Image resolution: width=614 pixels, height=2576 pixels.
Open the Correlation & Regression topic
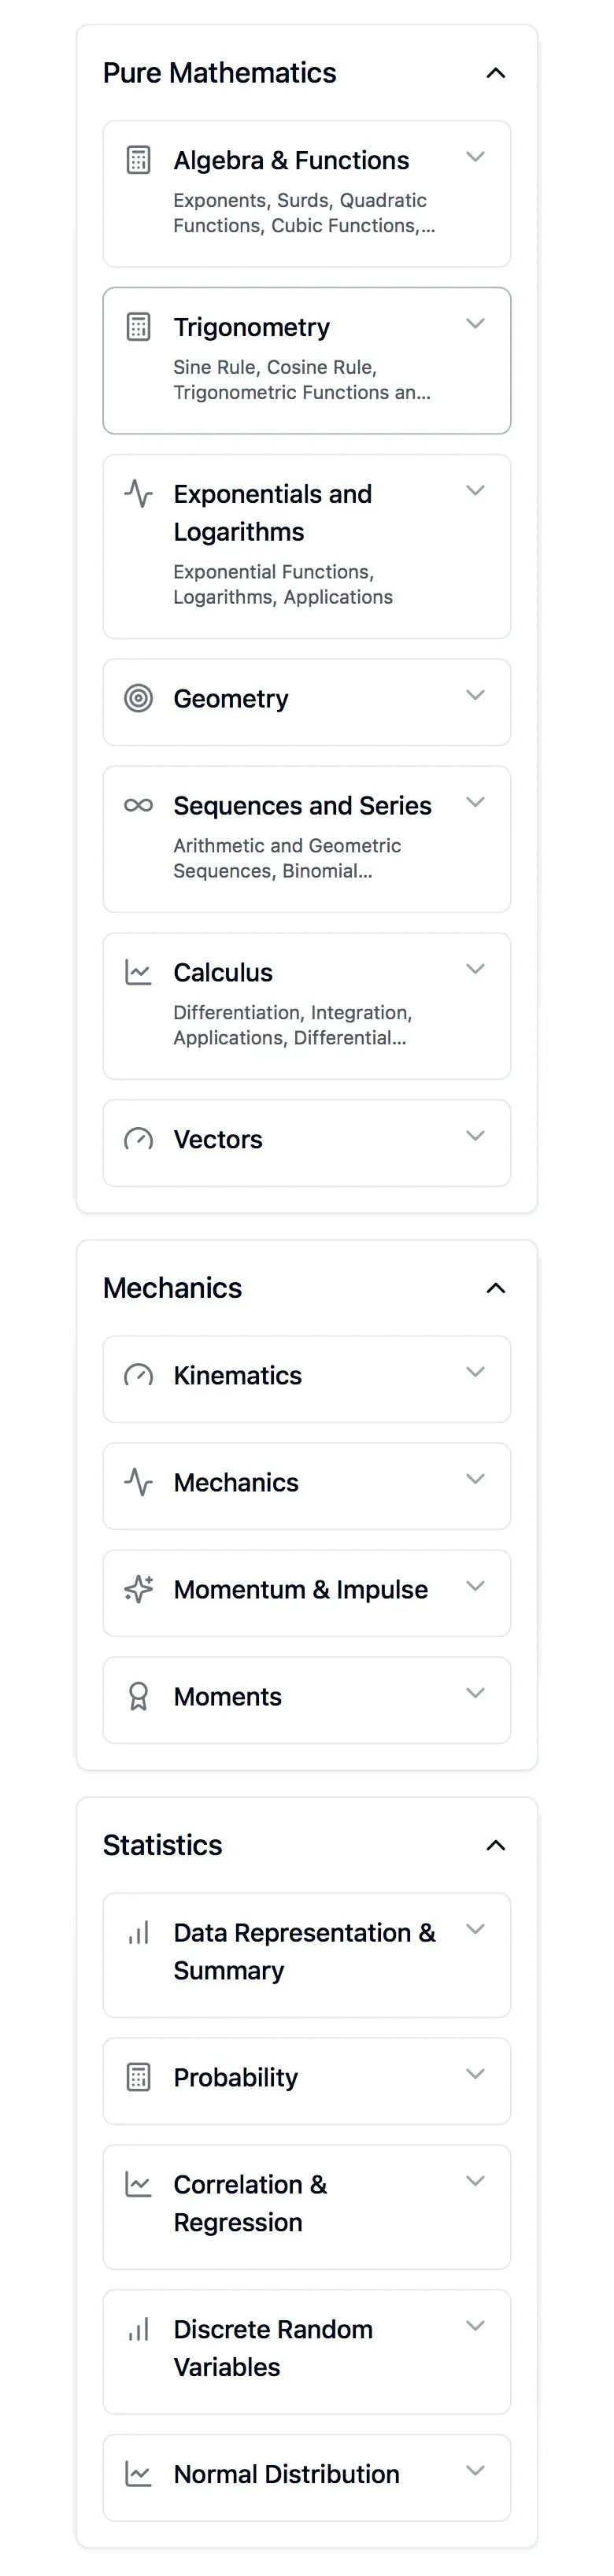coord(250,2203)
